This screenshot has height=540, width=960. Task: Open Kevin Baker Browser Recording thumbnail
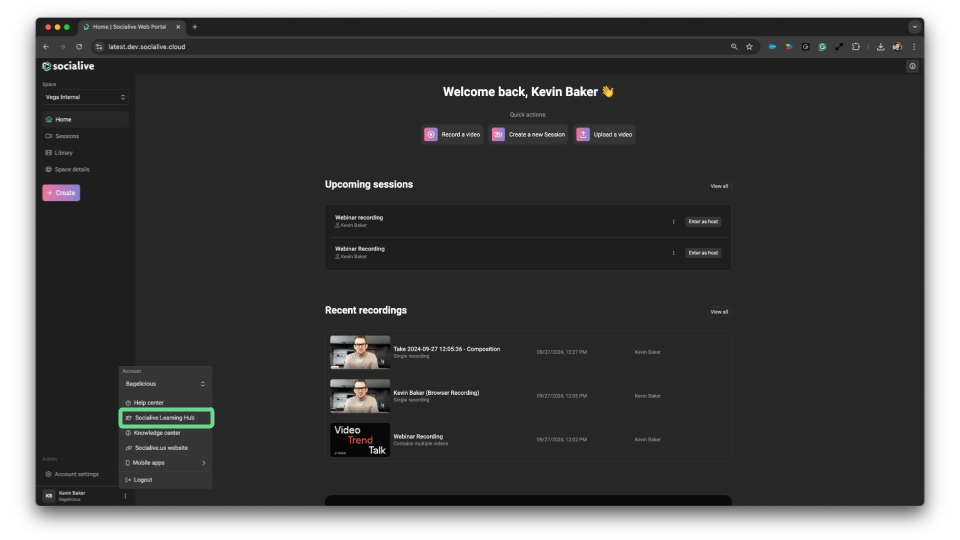click(360, 396)
